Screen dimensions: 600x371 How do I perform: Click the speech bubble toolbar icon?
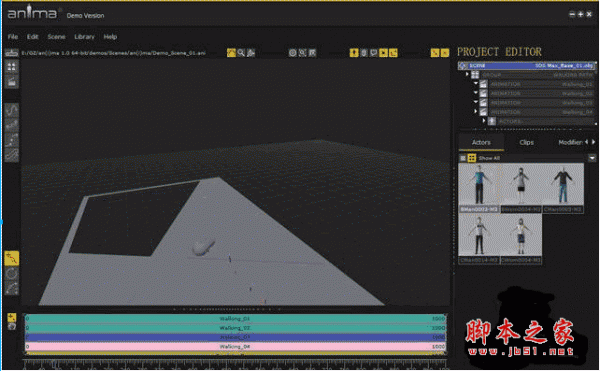(373, 53)
